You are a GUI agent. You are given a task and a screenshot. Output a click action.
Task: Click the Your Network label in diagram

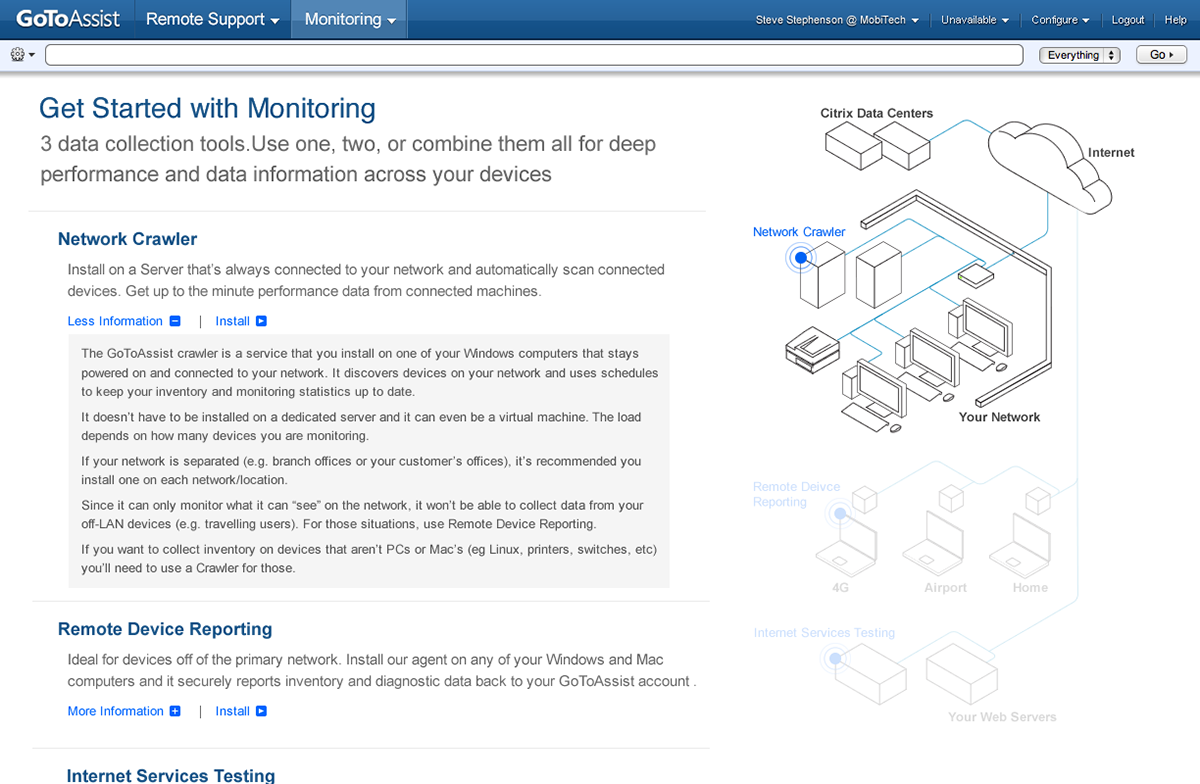tap(999, 417)
